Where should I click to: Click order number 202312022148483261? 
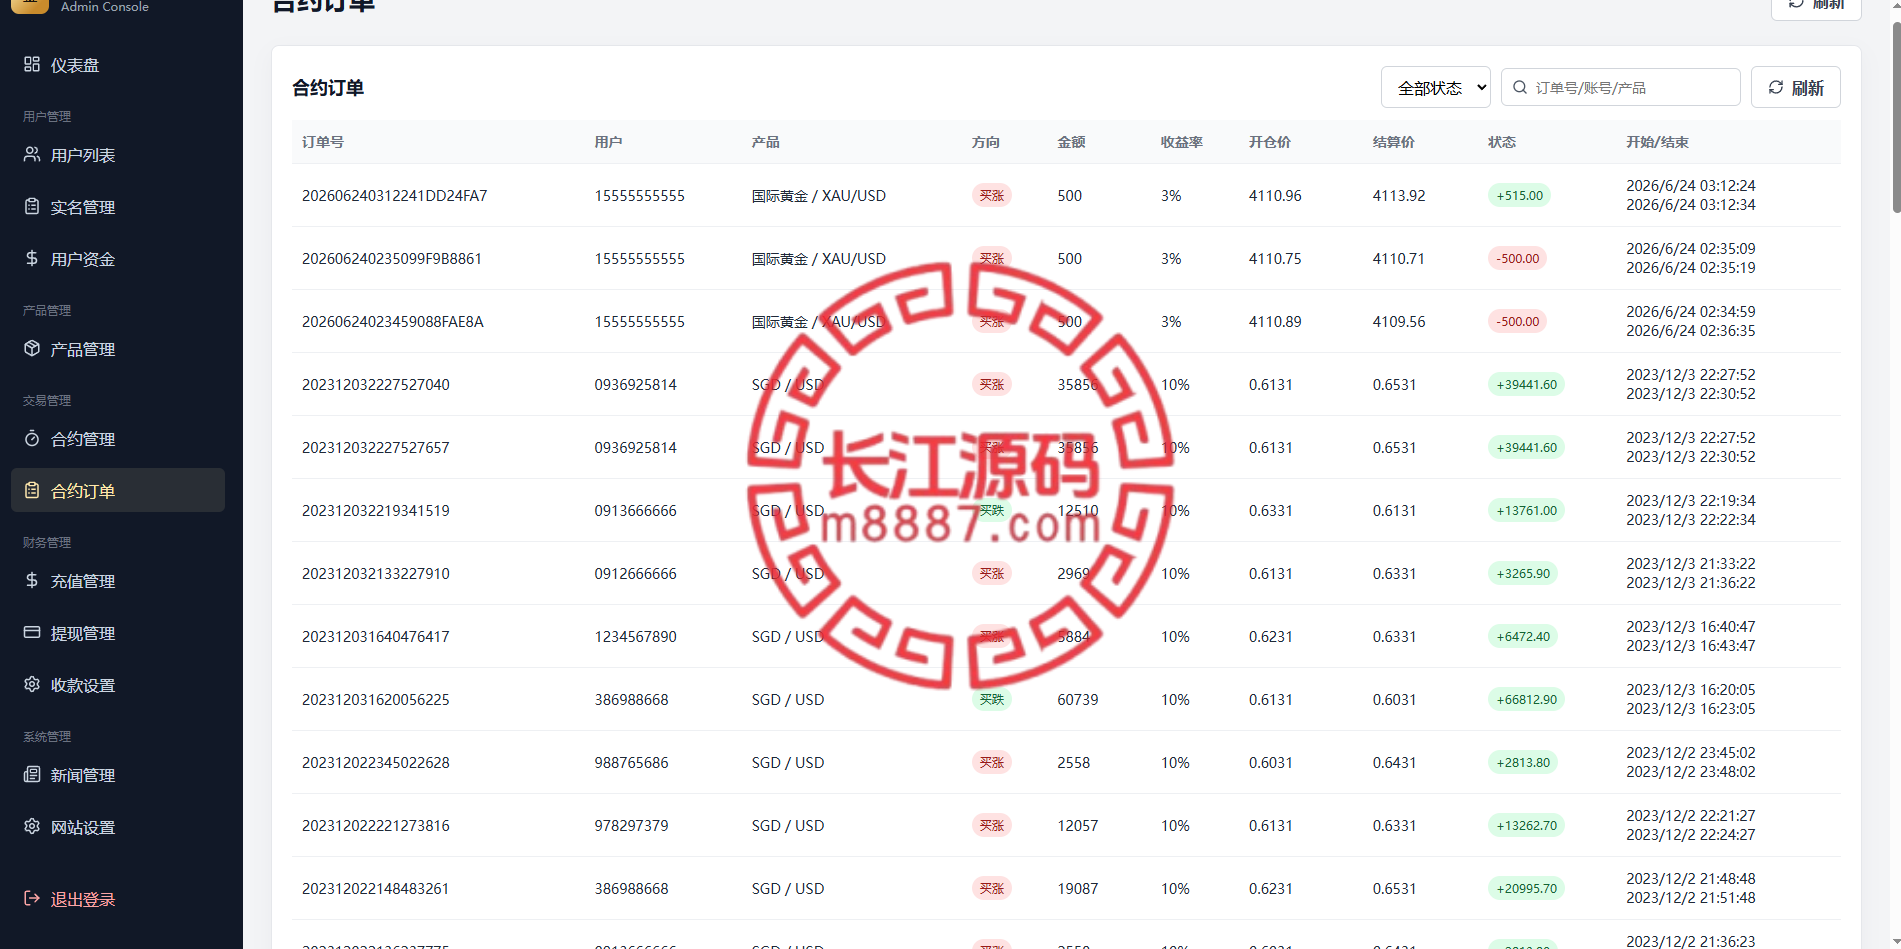coord(376,888)
